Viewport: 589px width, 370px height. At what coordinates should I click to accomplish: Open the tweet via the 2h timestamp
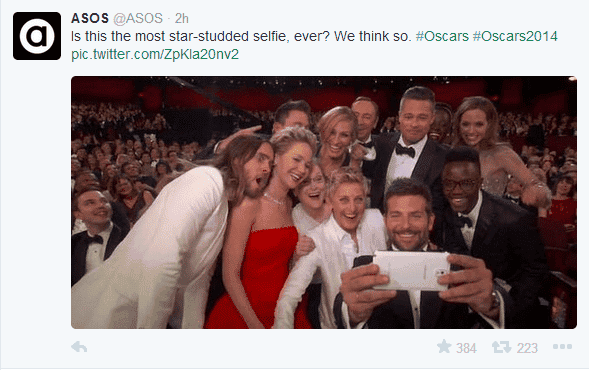[x=182, y=18]
